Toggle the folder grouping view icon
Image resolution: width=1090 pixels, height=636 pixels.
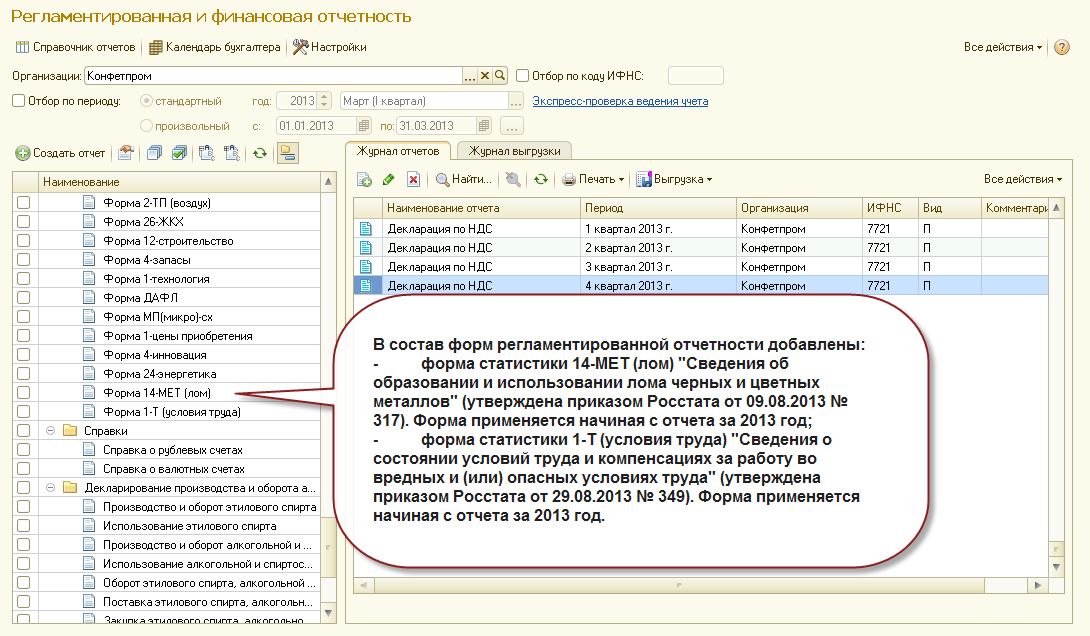288,153
